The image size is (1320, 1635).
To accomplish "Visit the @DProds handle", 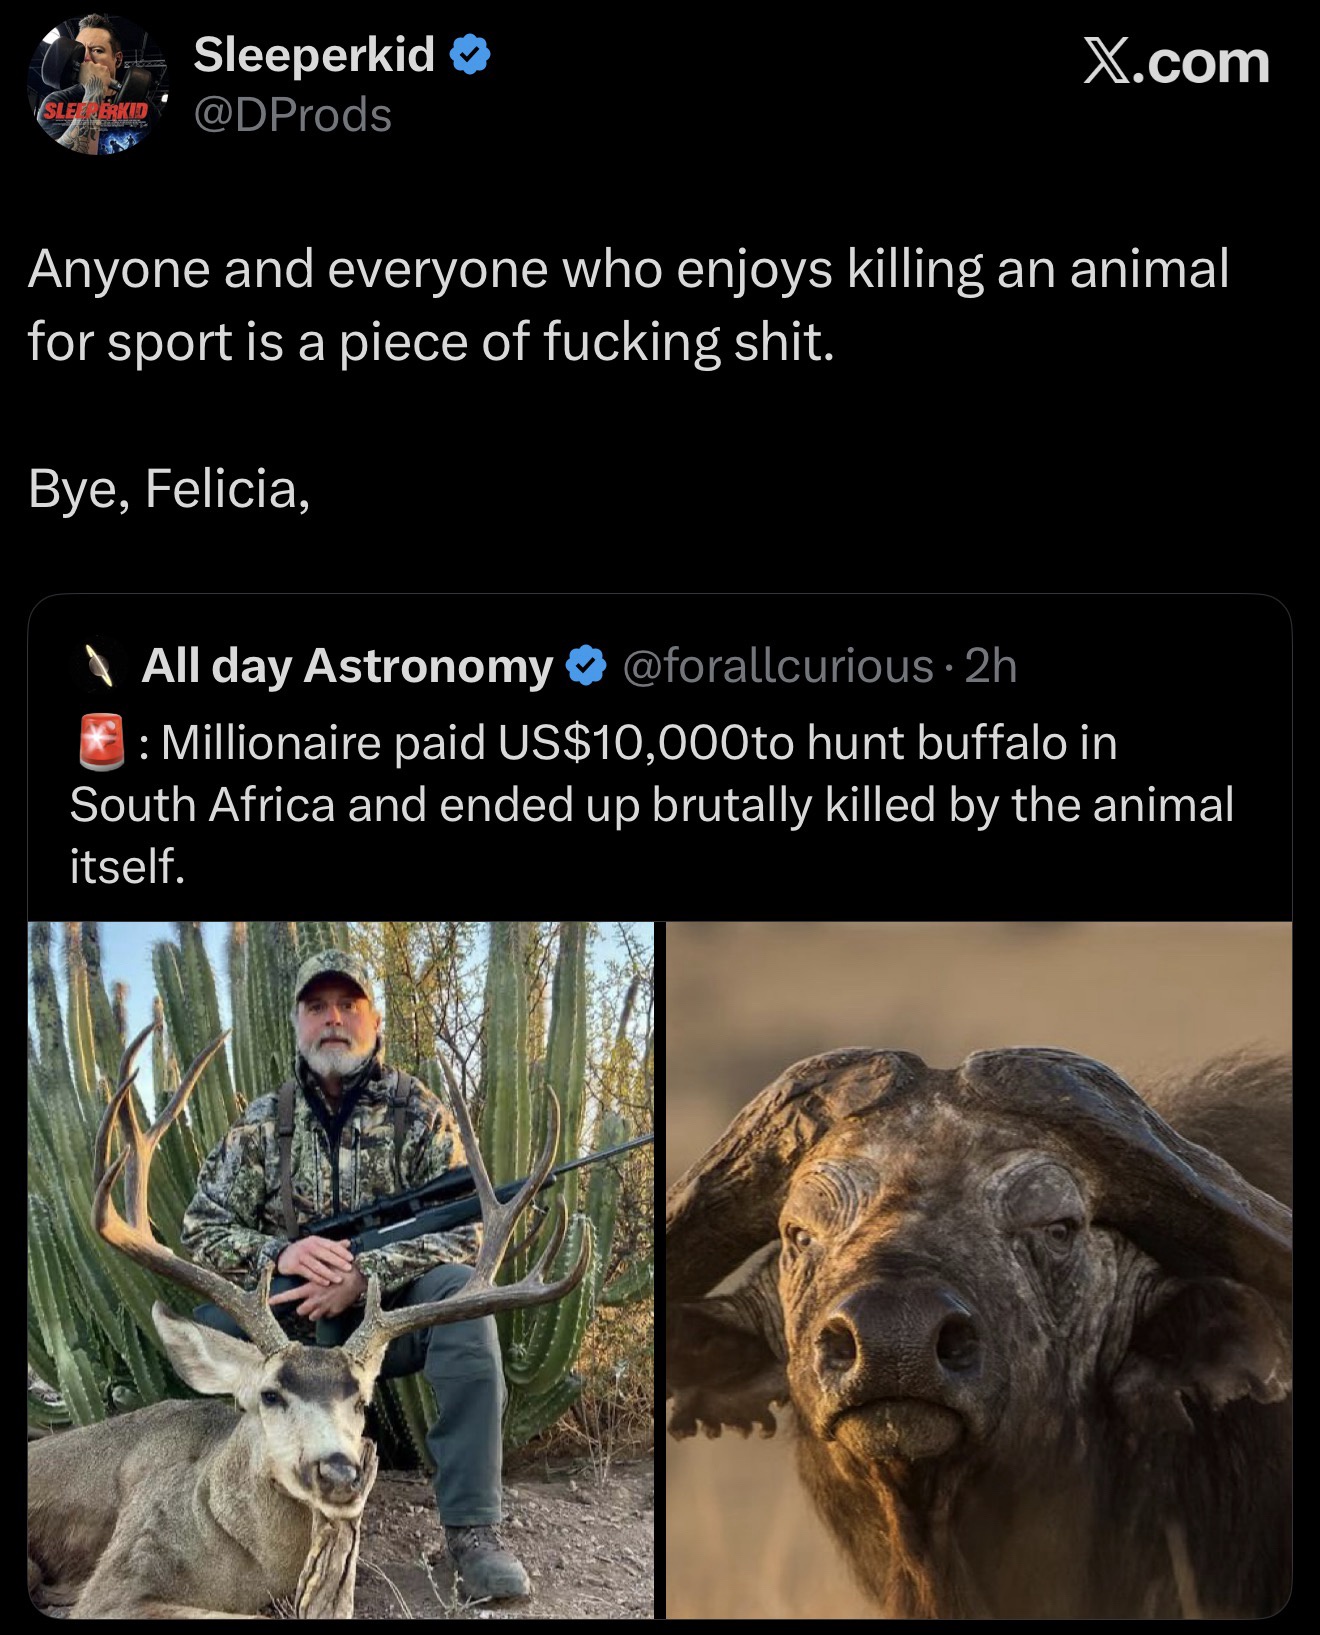I will point(292,116).
